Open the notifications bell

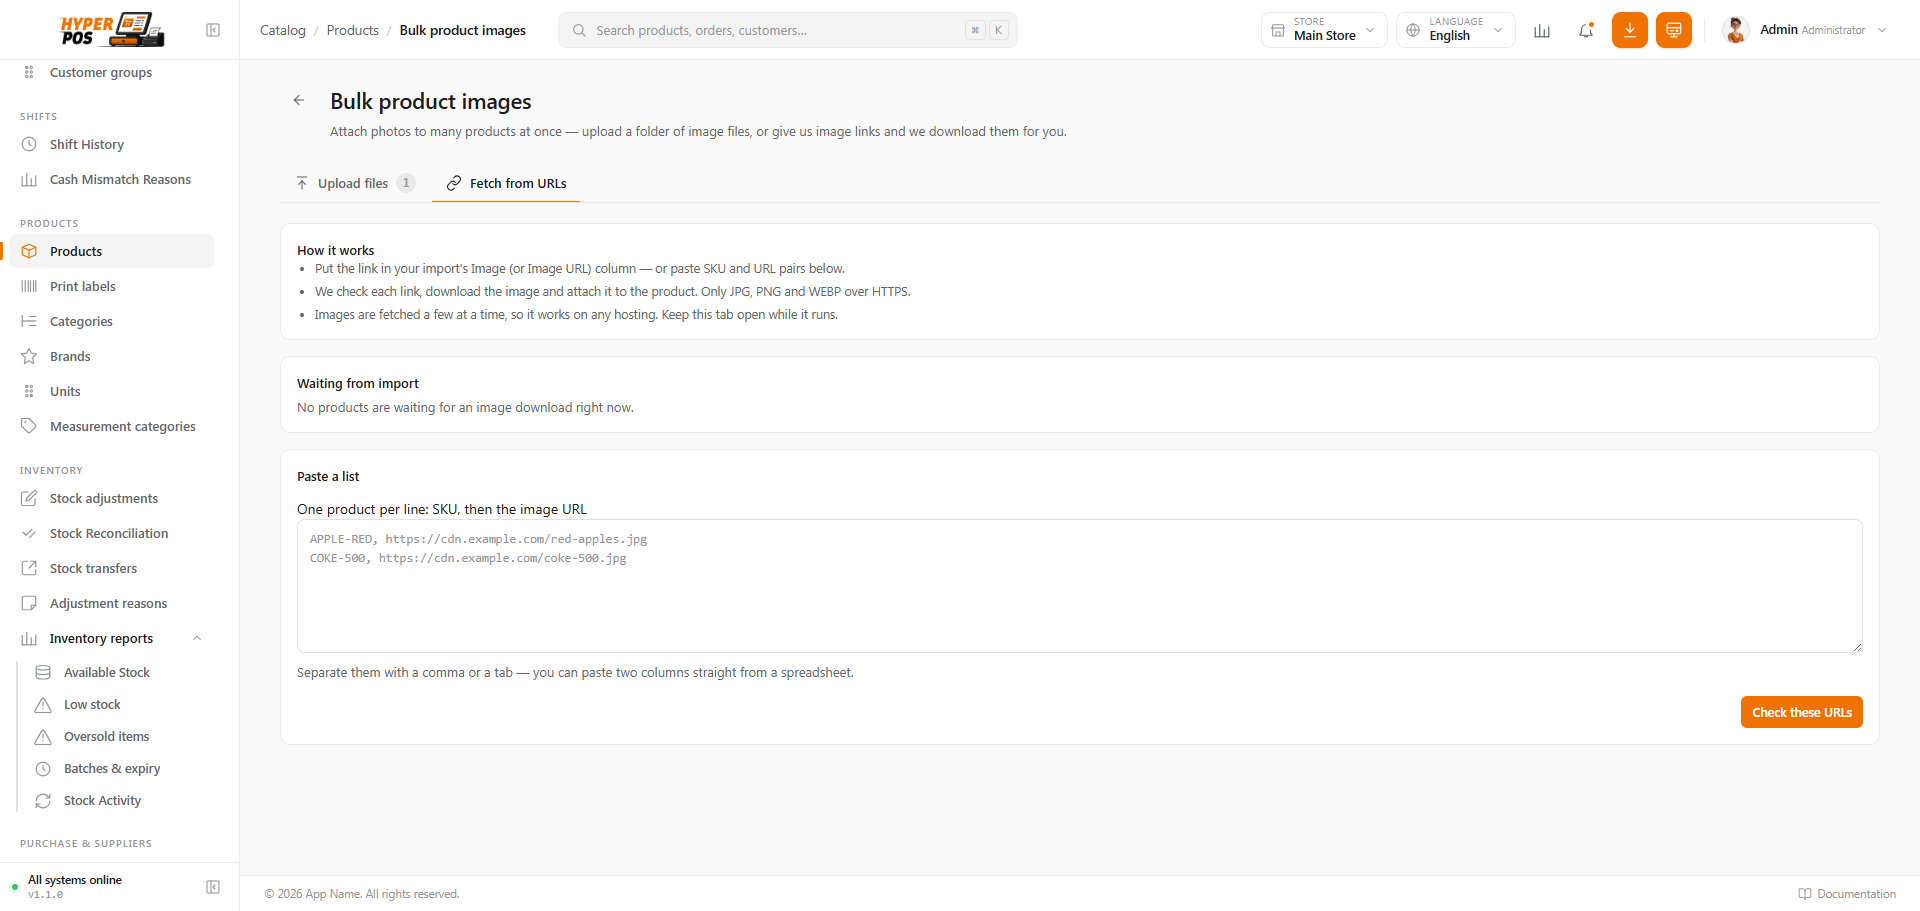click(1586, 30)
